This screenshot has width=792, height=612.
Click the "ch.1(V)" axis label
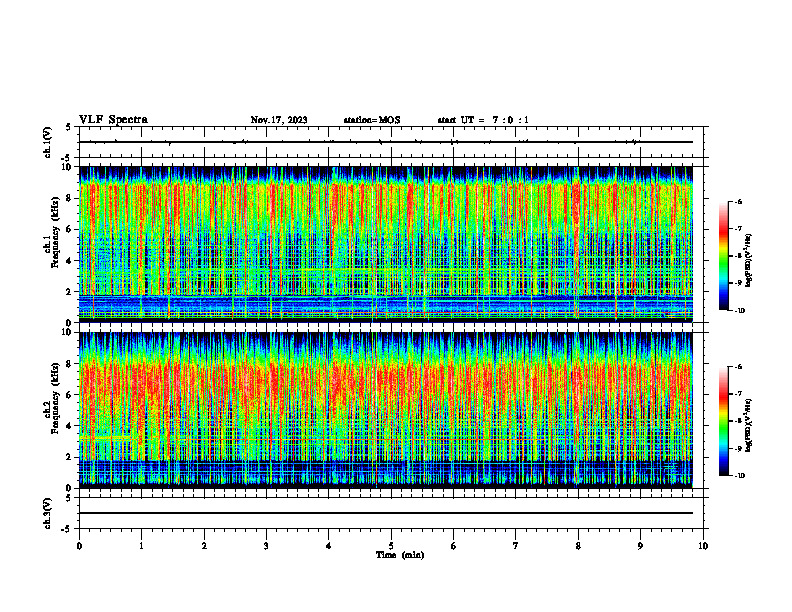(x=48, y=142)
